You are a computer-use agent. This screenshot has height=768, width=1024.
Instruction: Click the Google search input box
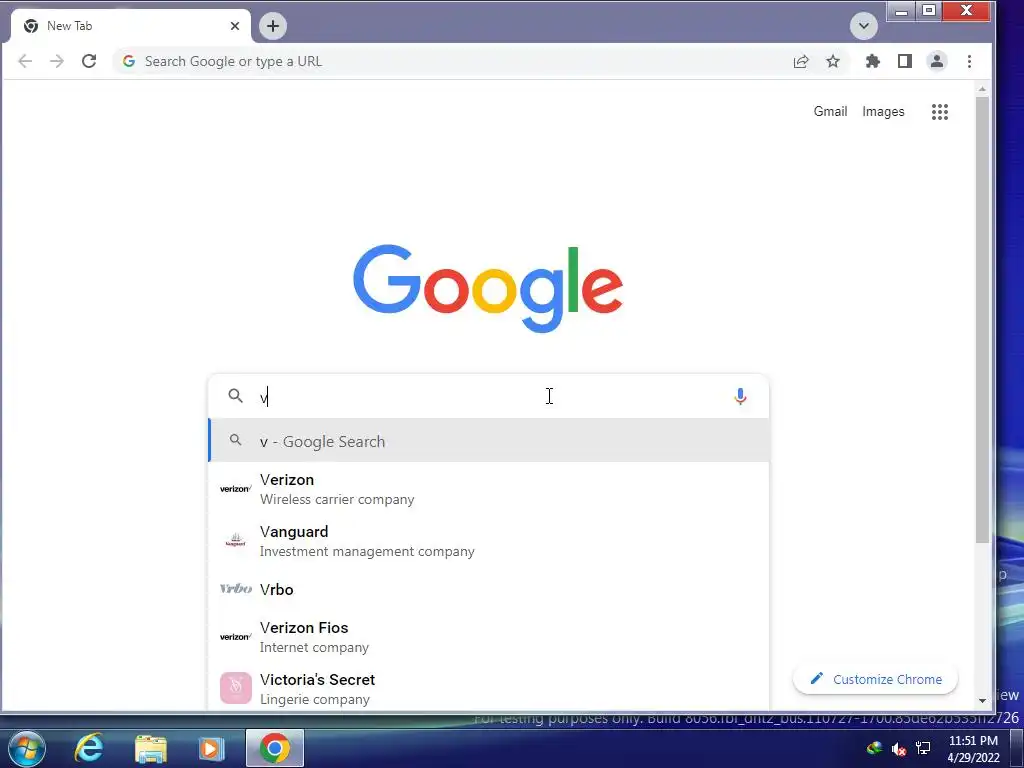click(x=488, y=396)
